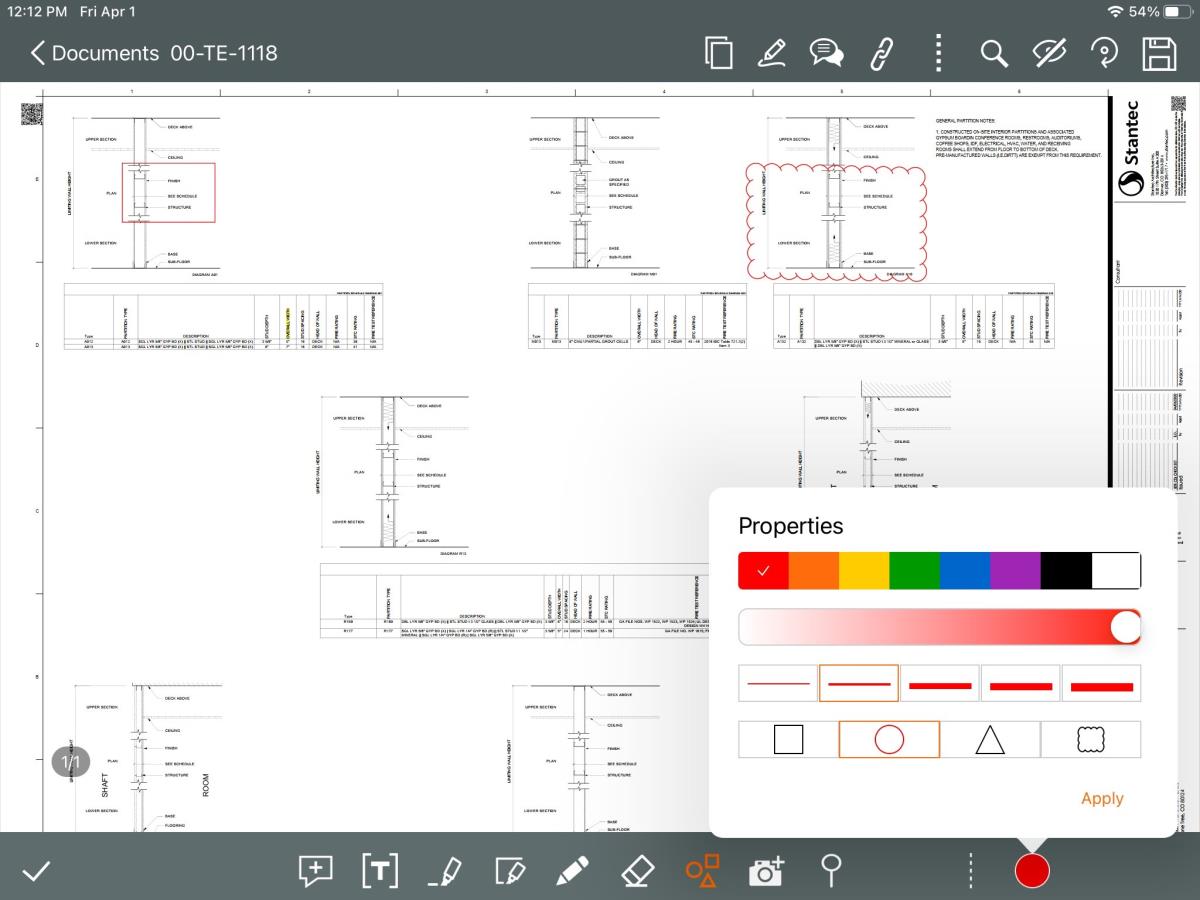Choose the cloud shape option
This screenshot has height=900, width=1200.
tap(1090, 739)
